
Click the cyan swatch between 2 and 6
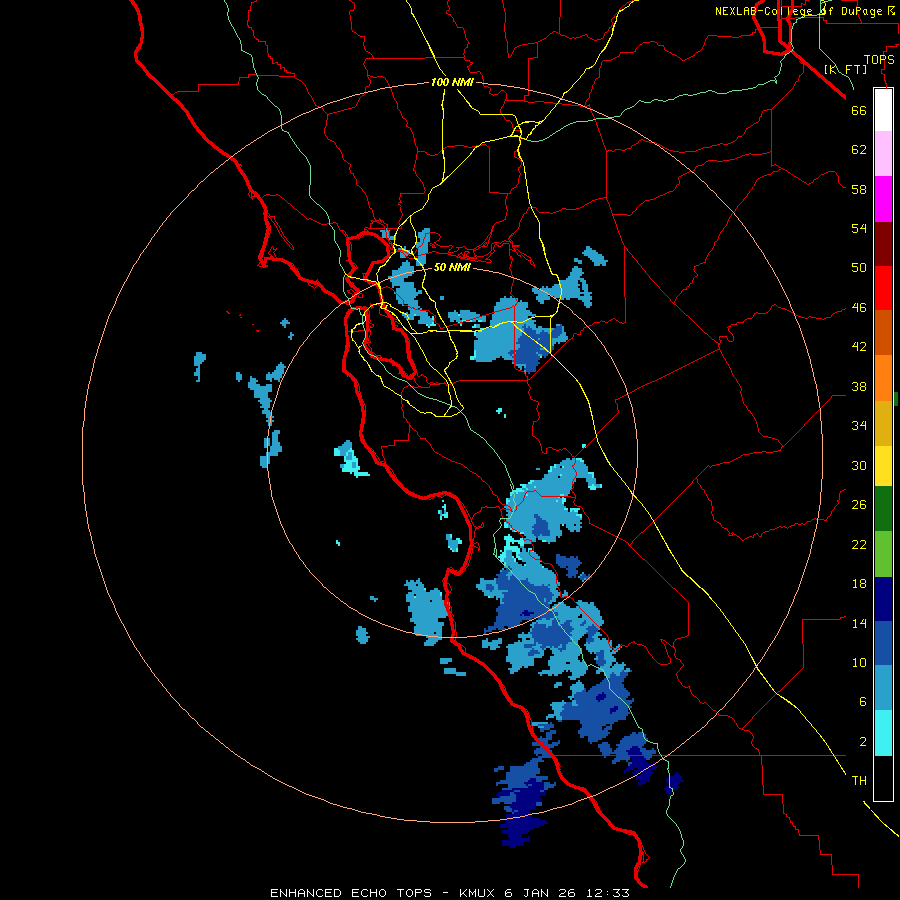[x=883, y=733]
